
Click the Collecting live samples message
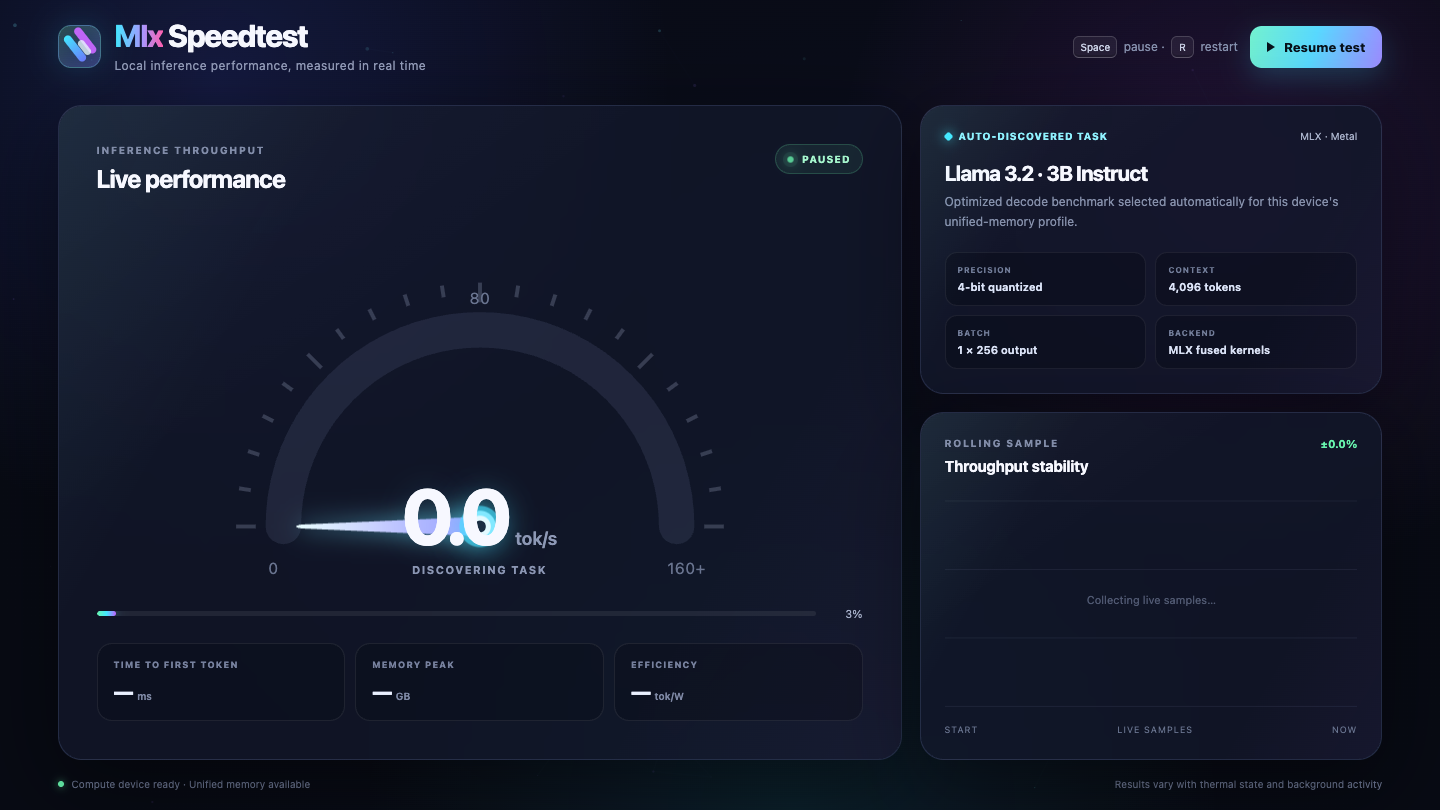point(1151,600)
